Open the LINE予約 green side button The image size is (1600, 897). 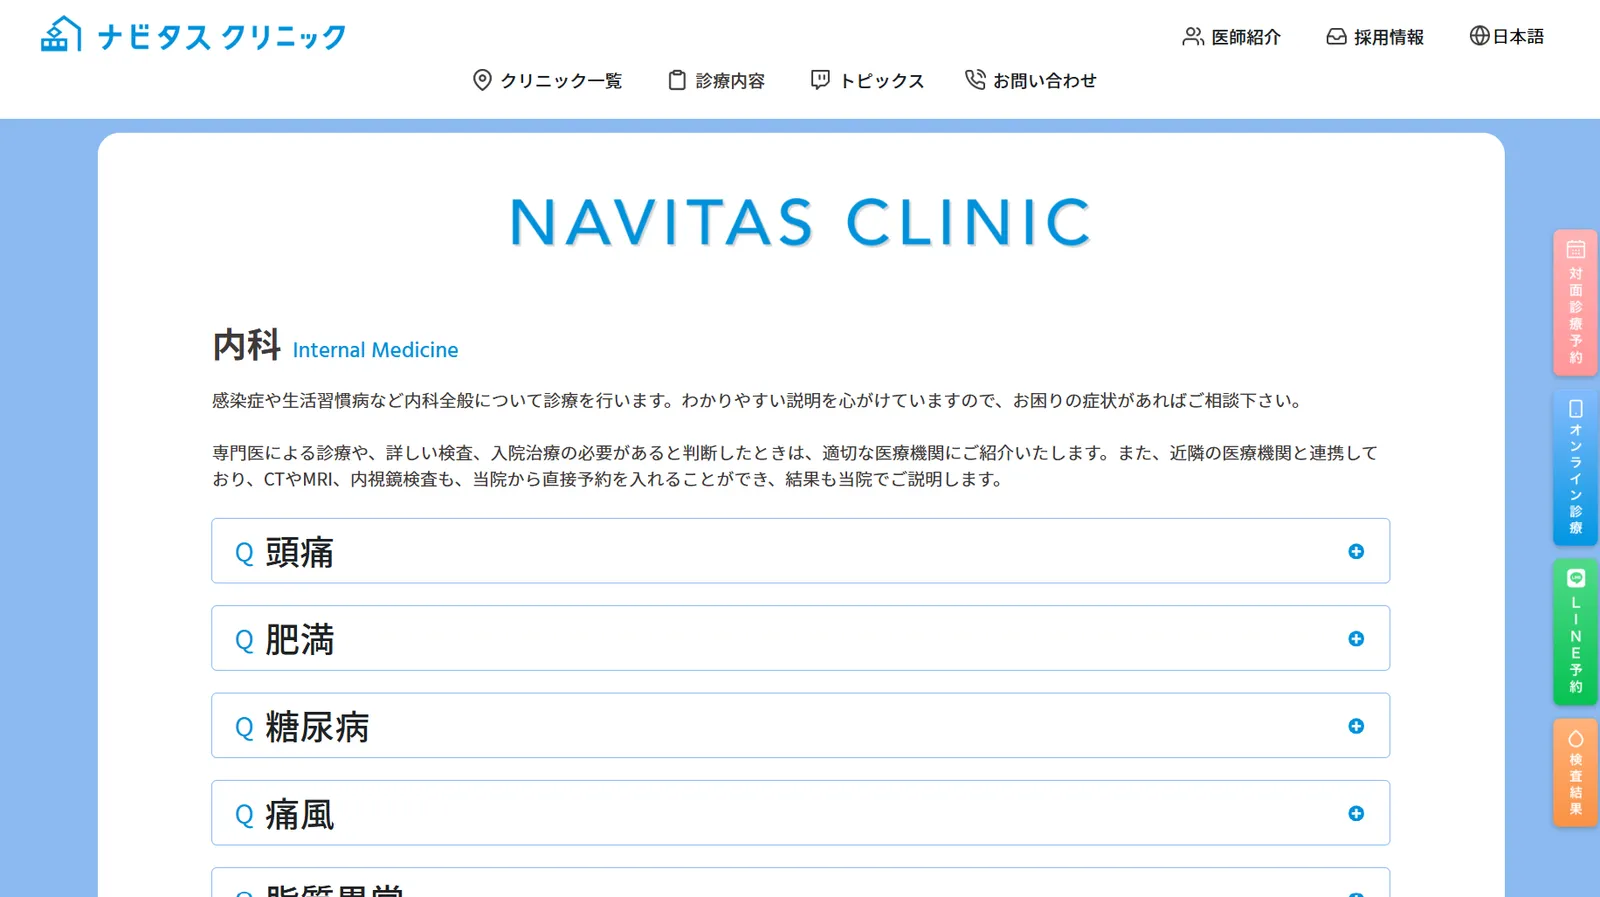1575,631
